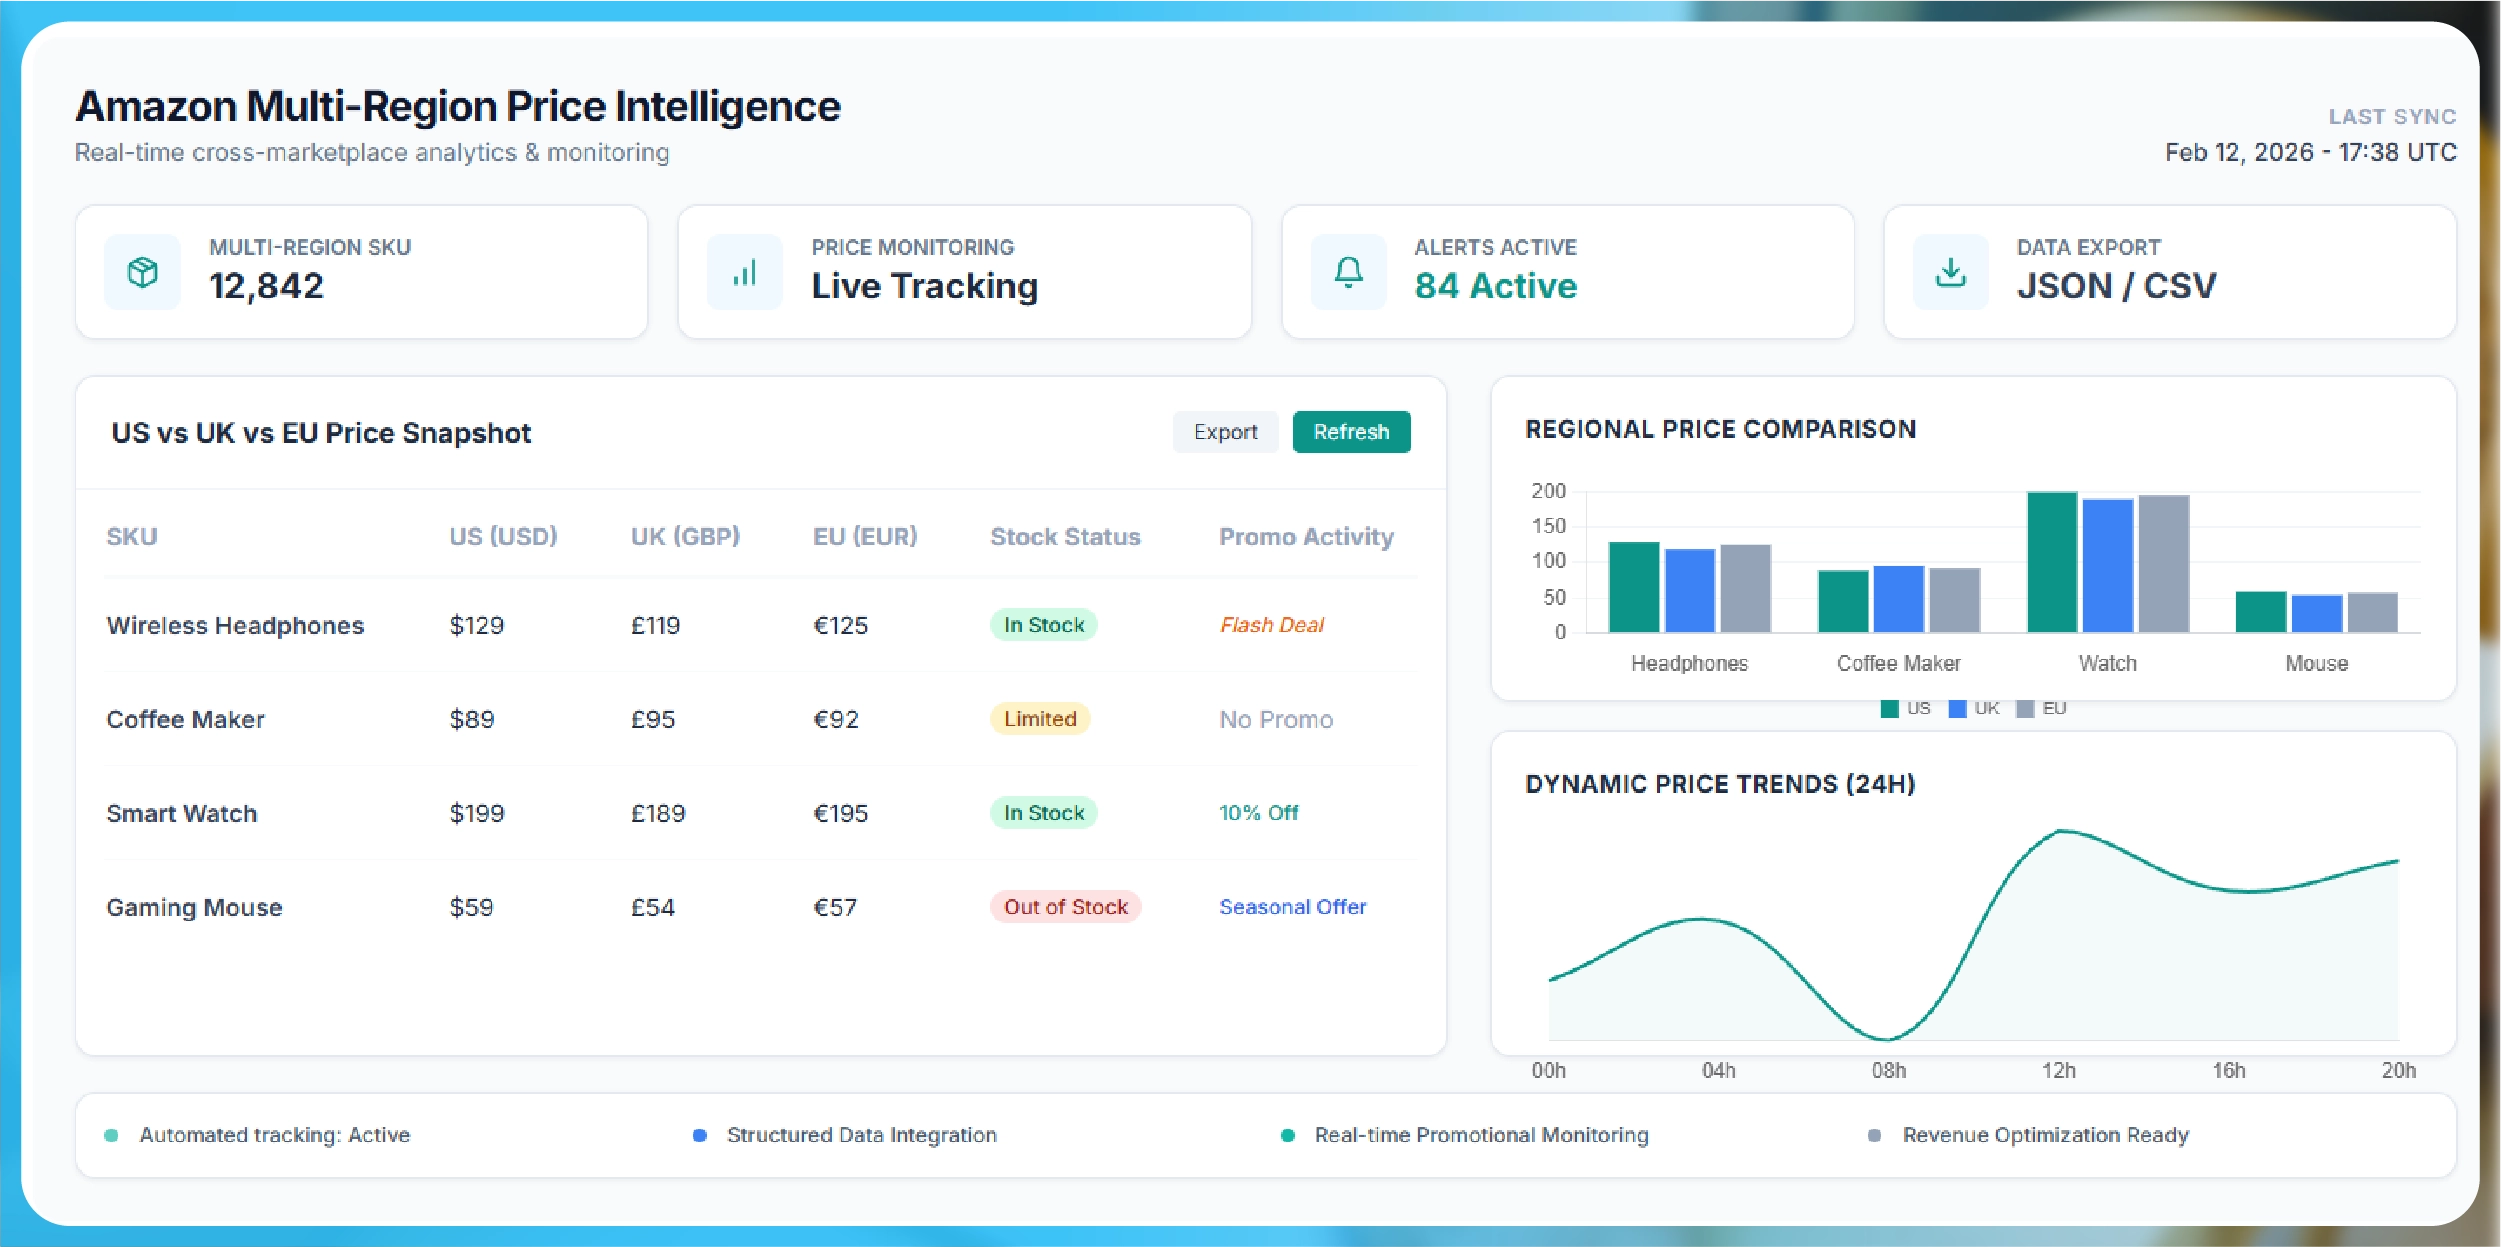Click the bell icon for Alerts Active
The height and width of the screenshot is (1248, 2501).
coord(1348,271)
